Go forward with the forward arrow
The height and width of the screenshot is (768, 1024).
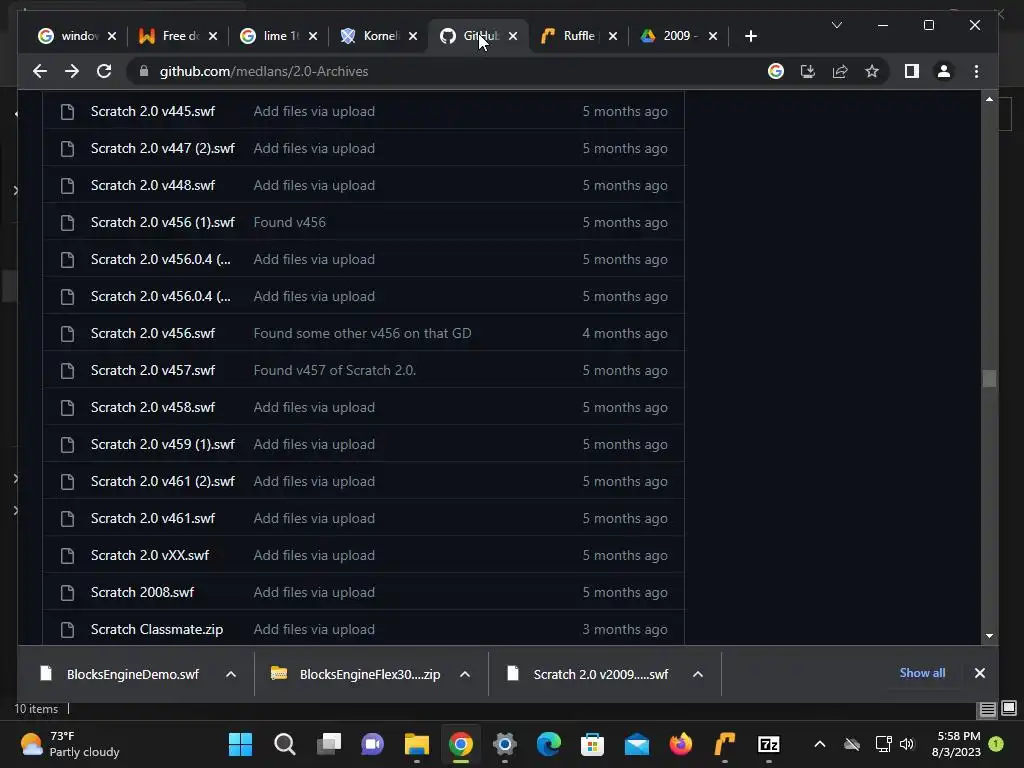(x=72, y=71)
